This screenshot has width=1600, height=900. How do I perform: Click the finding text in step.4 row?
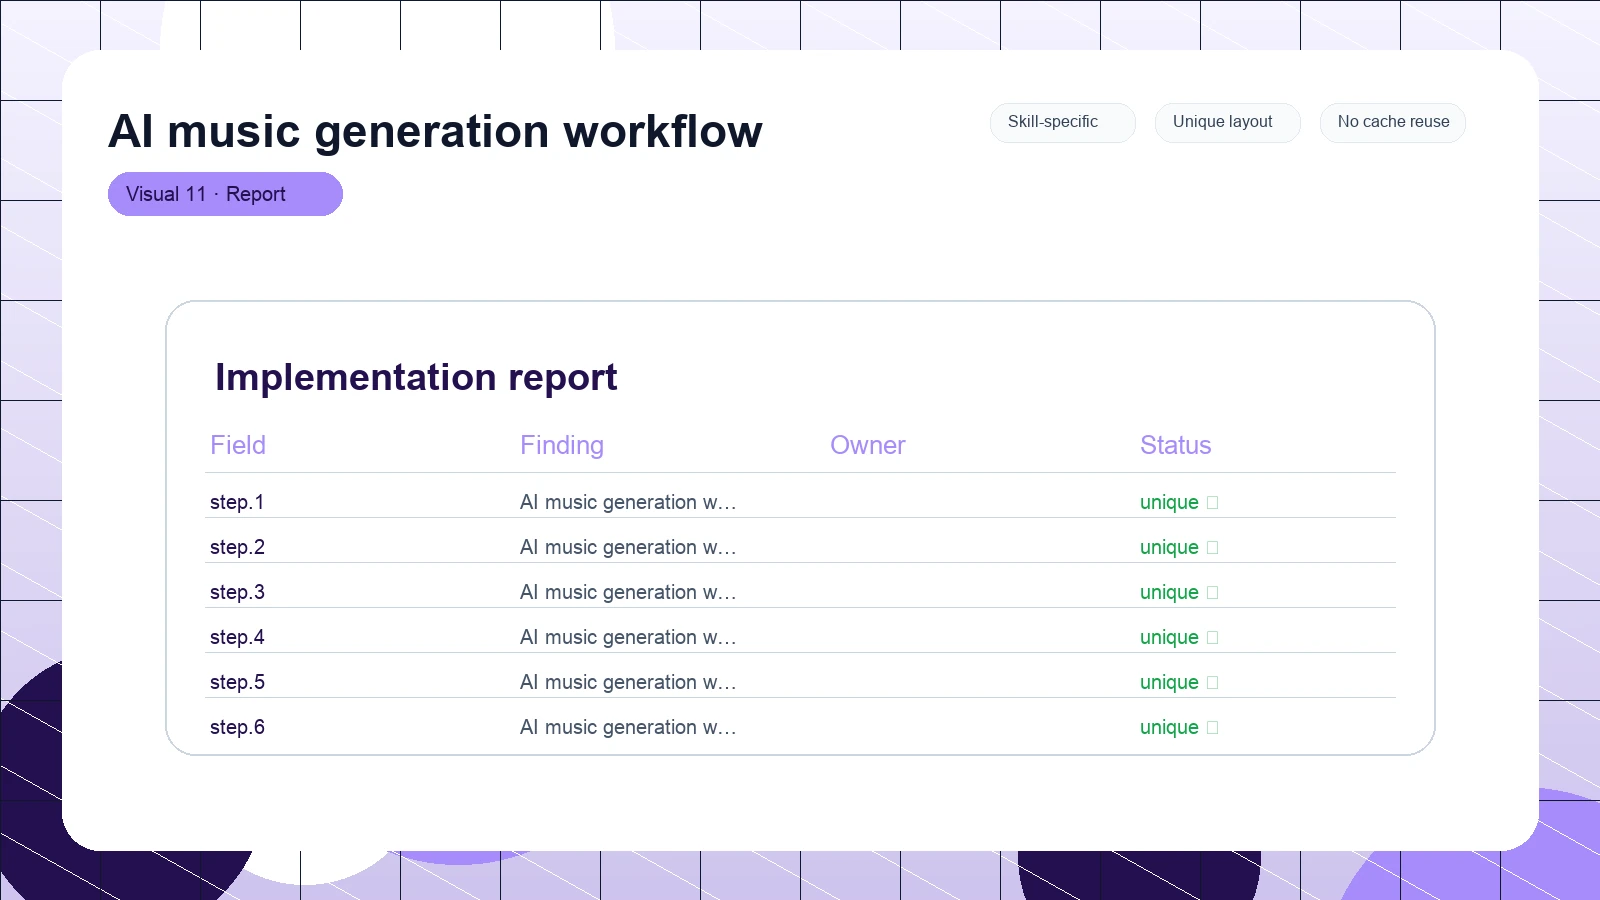[x=628, y=637]
